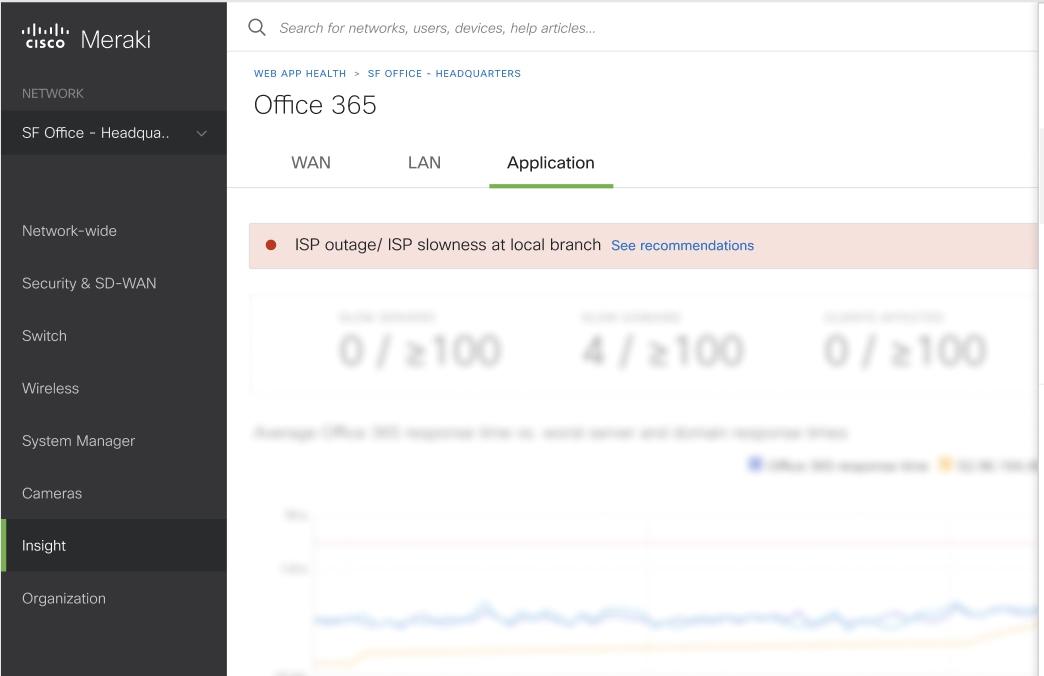Click the Office 365 page heading
The height and width of the screenshot is (676, 1044).
click(x=315, y=105)
